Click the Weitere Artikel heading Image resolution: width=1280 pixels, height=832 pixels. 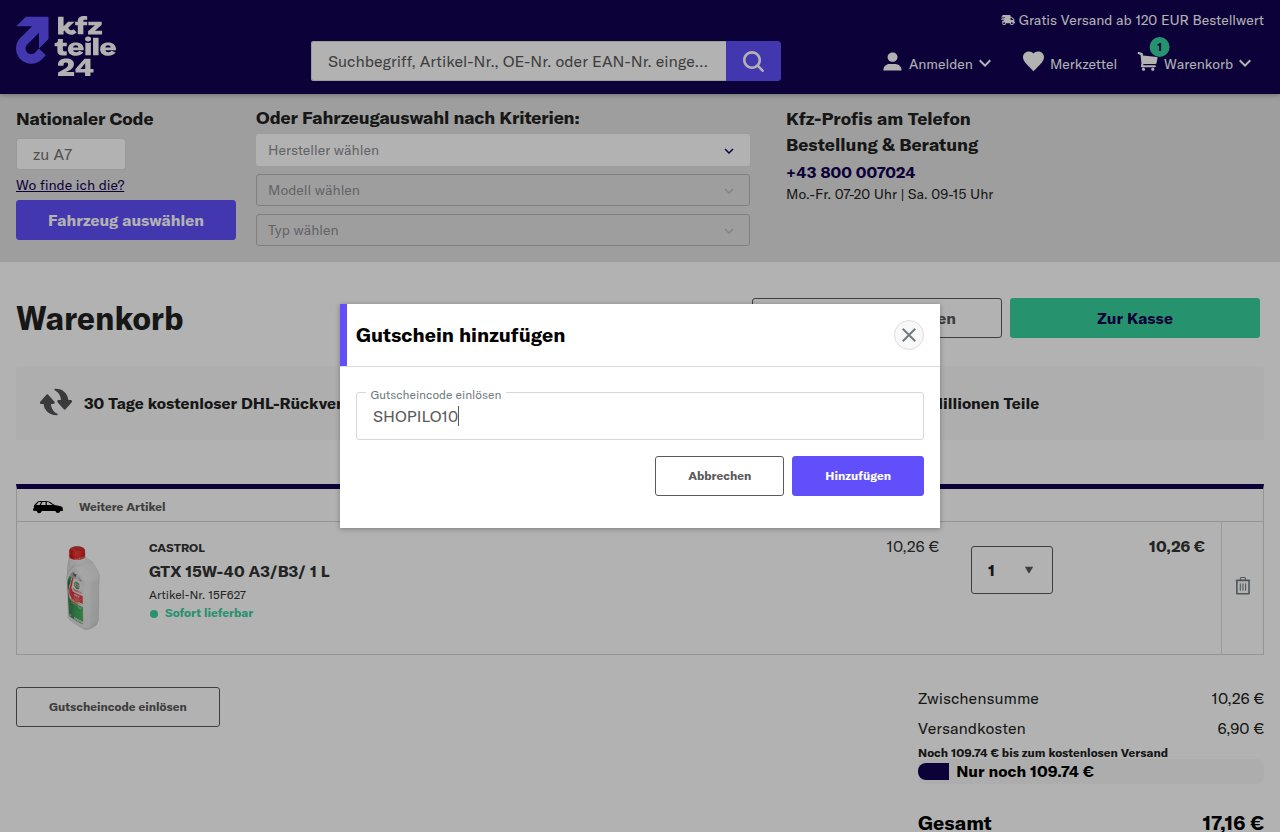pyautogui.click(x=122, y=507)
